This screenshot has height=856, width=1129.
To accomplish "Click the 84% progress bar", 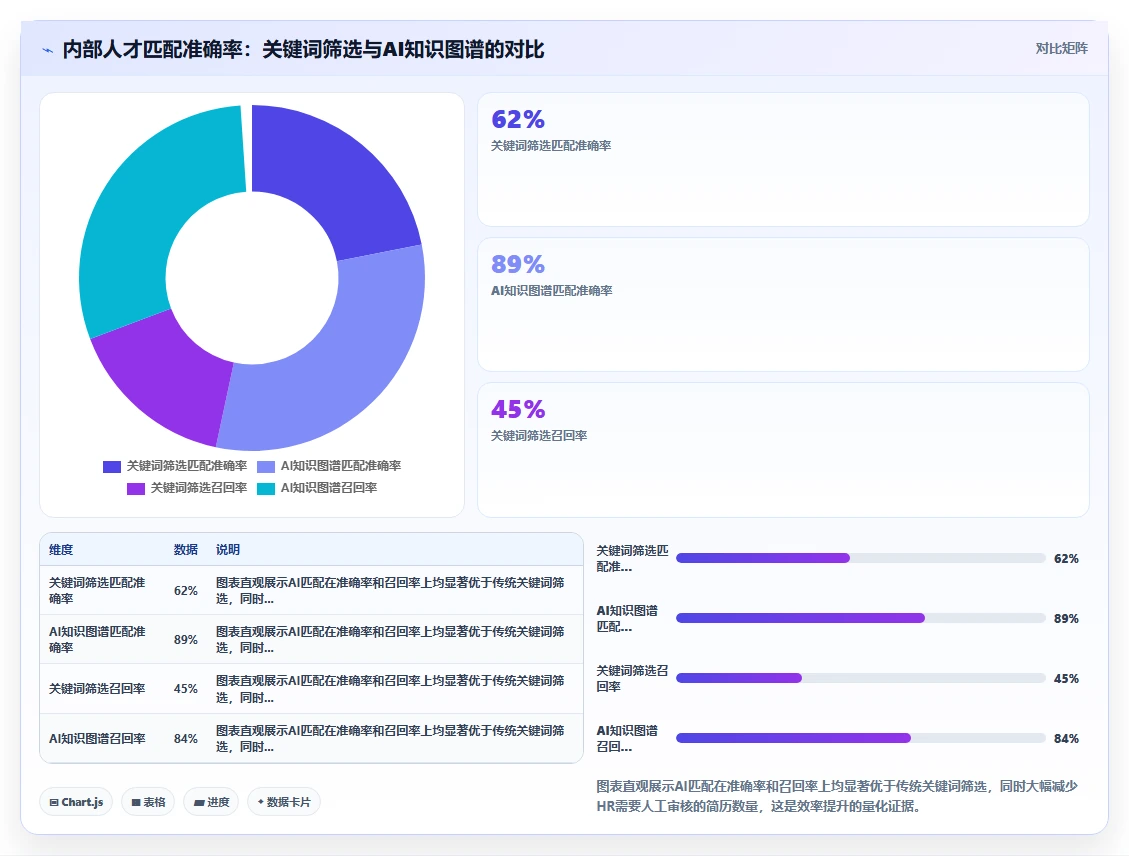I will 860,738.
